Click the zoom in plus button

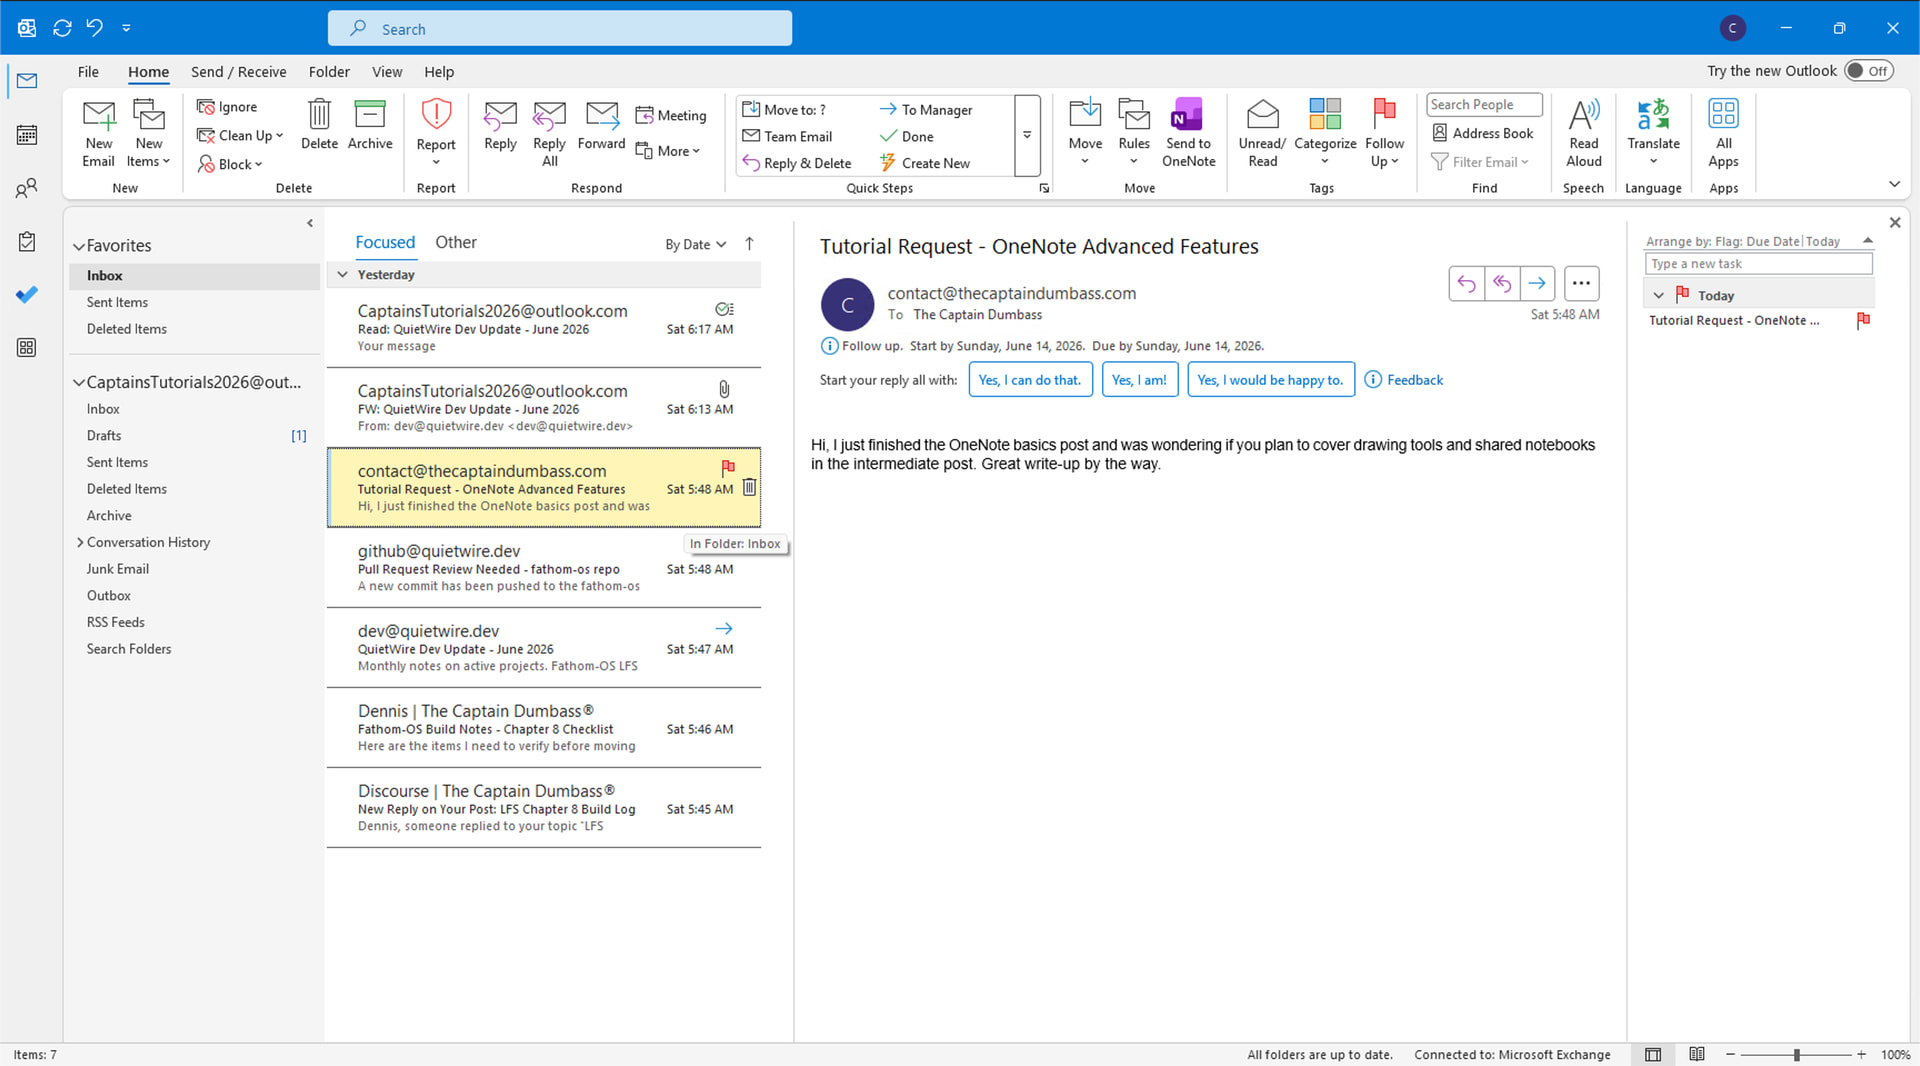1861,1055
